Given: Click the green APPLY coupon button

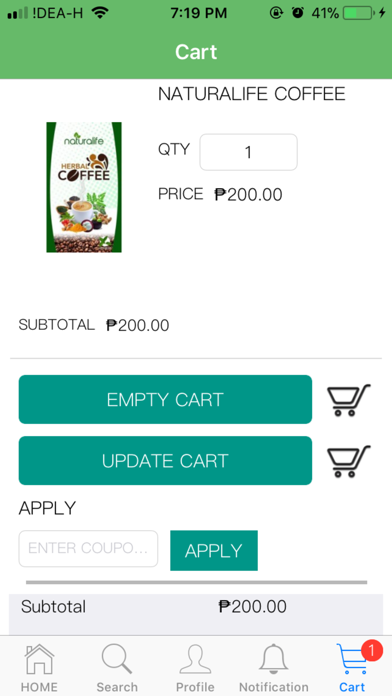Looking at the screenshot, I should (214, 550).
